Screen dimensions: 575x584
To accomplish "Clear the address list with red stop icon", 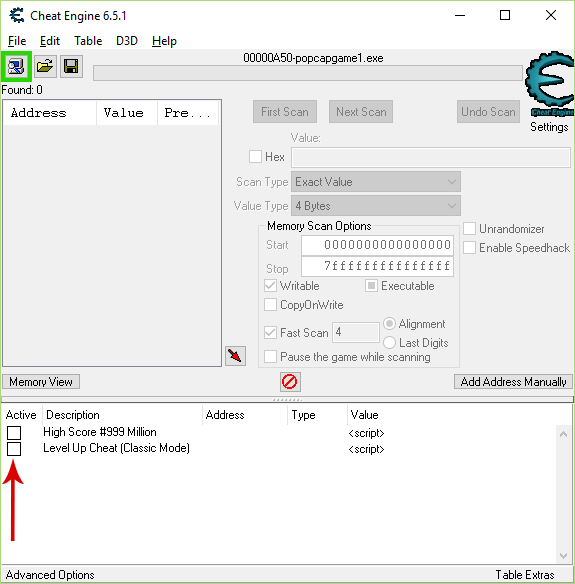I will (290, 382).
